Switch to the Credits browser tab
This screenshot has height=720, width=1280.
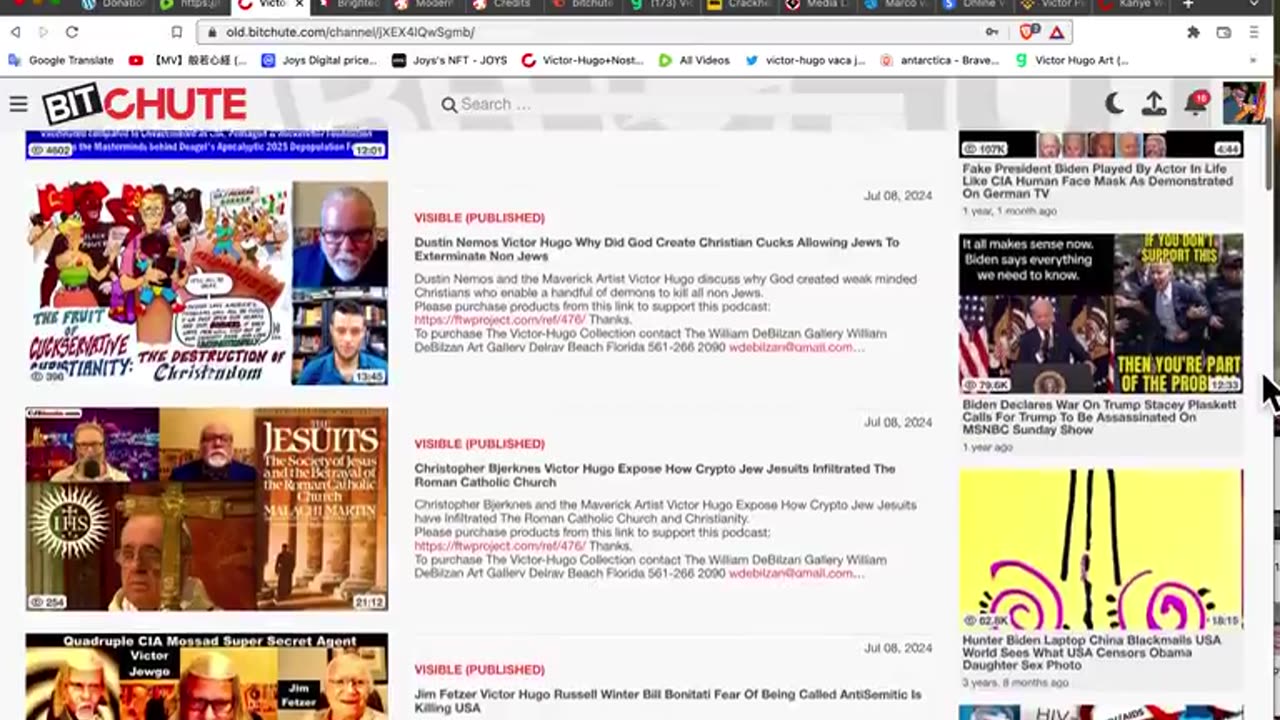(x=503, y=5)
